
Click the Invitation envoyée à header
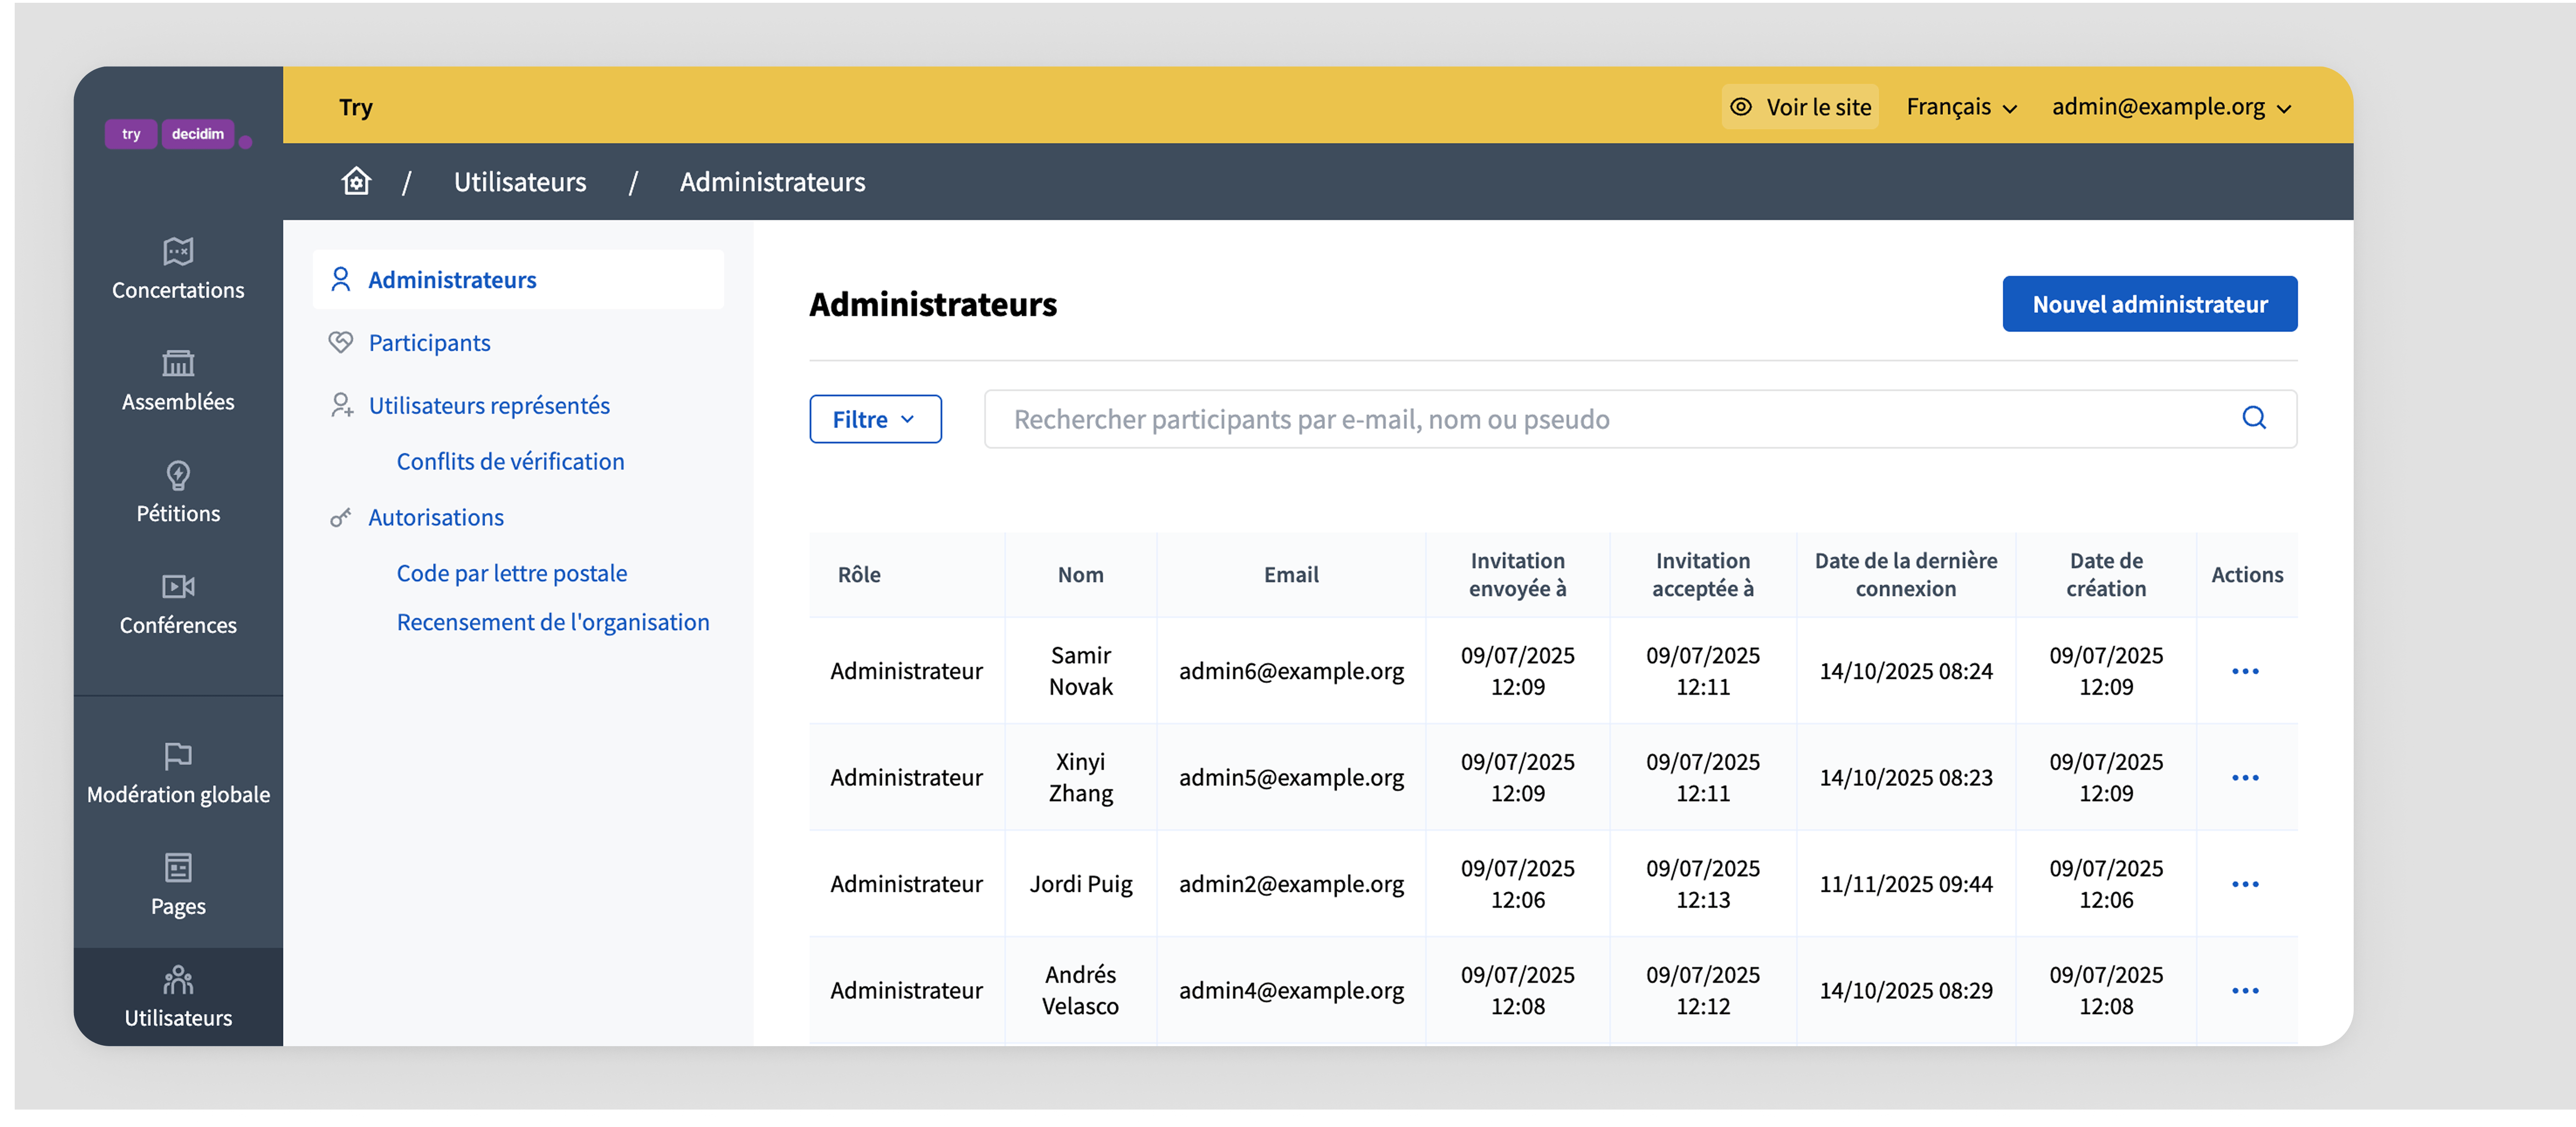pyautogui.click(x=1517, y=575)
